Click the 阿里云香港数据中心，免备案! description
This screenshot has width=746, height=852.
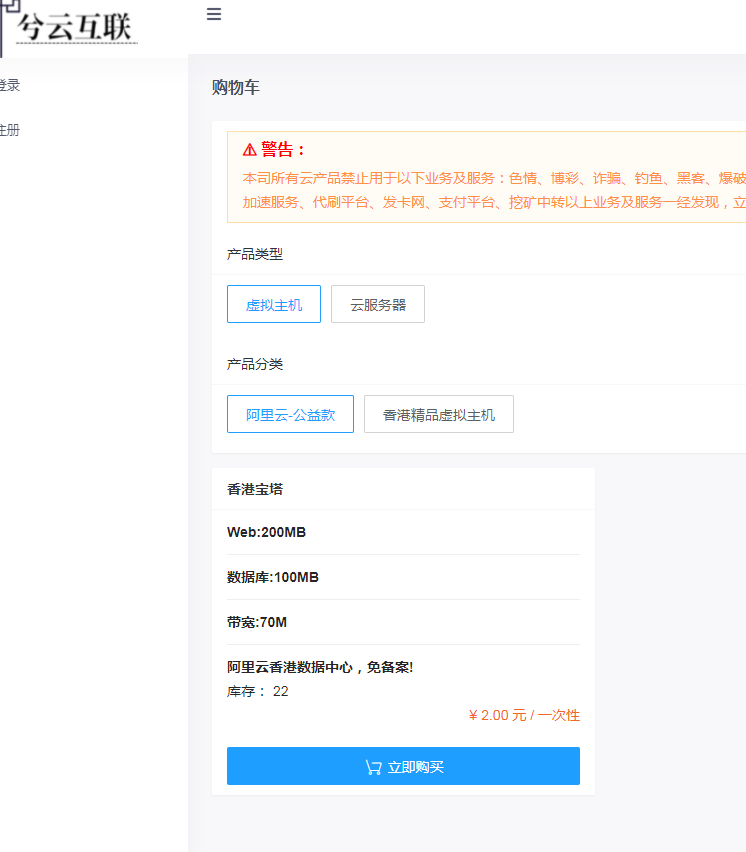tap(320, 667)
